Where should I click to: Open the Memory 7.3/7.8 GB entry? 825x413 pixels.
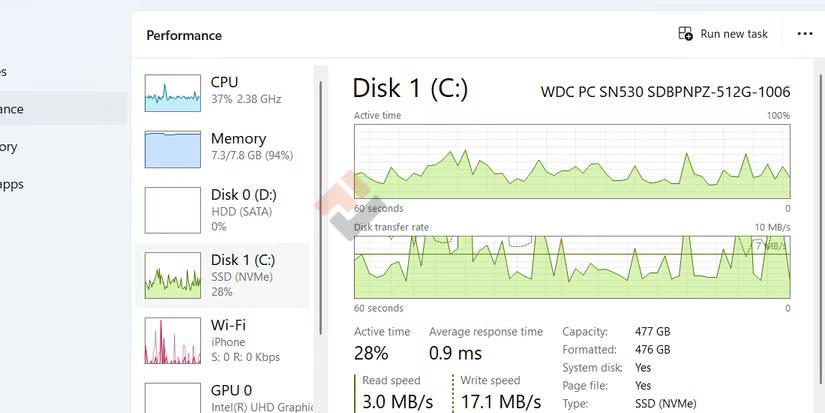tap(251, 147)
